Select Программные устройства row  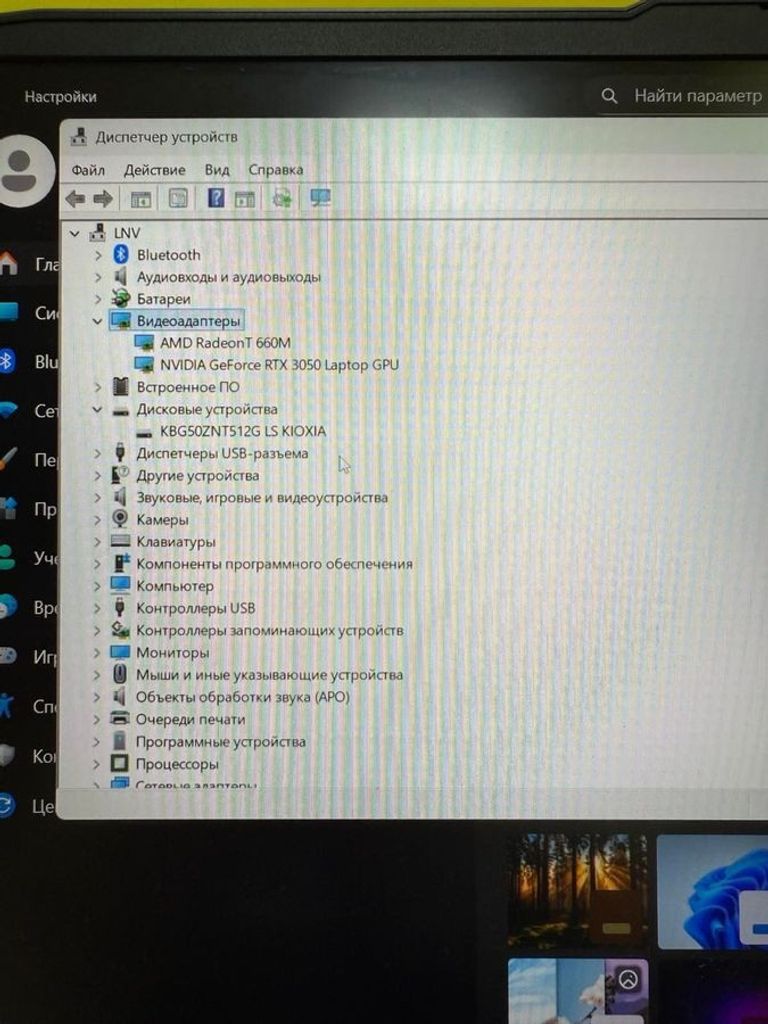220,741
